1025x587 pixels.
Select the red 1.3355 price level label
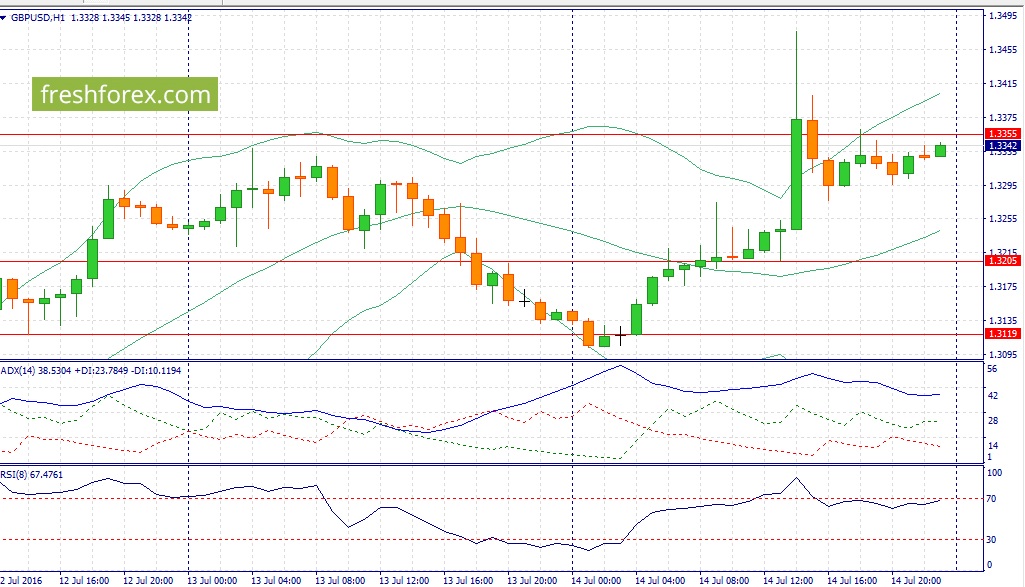coord(1002,133)
